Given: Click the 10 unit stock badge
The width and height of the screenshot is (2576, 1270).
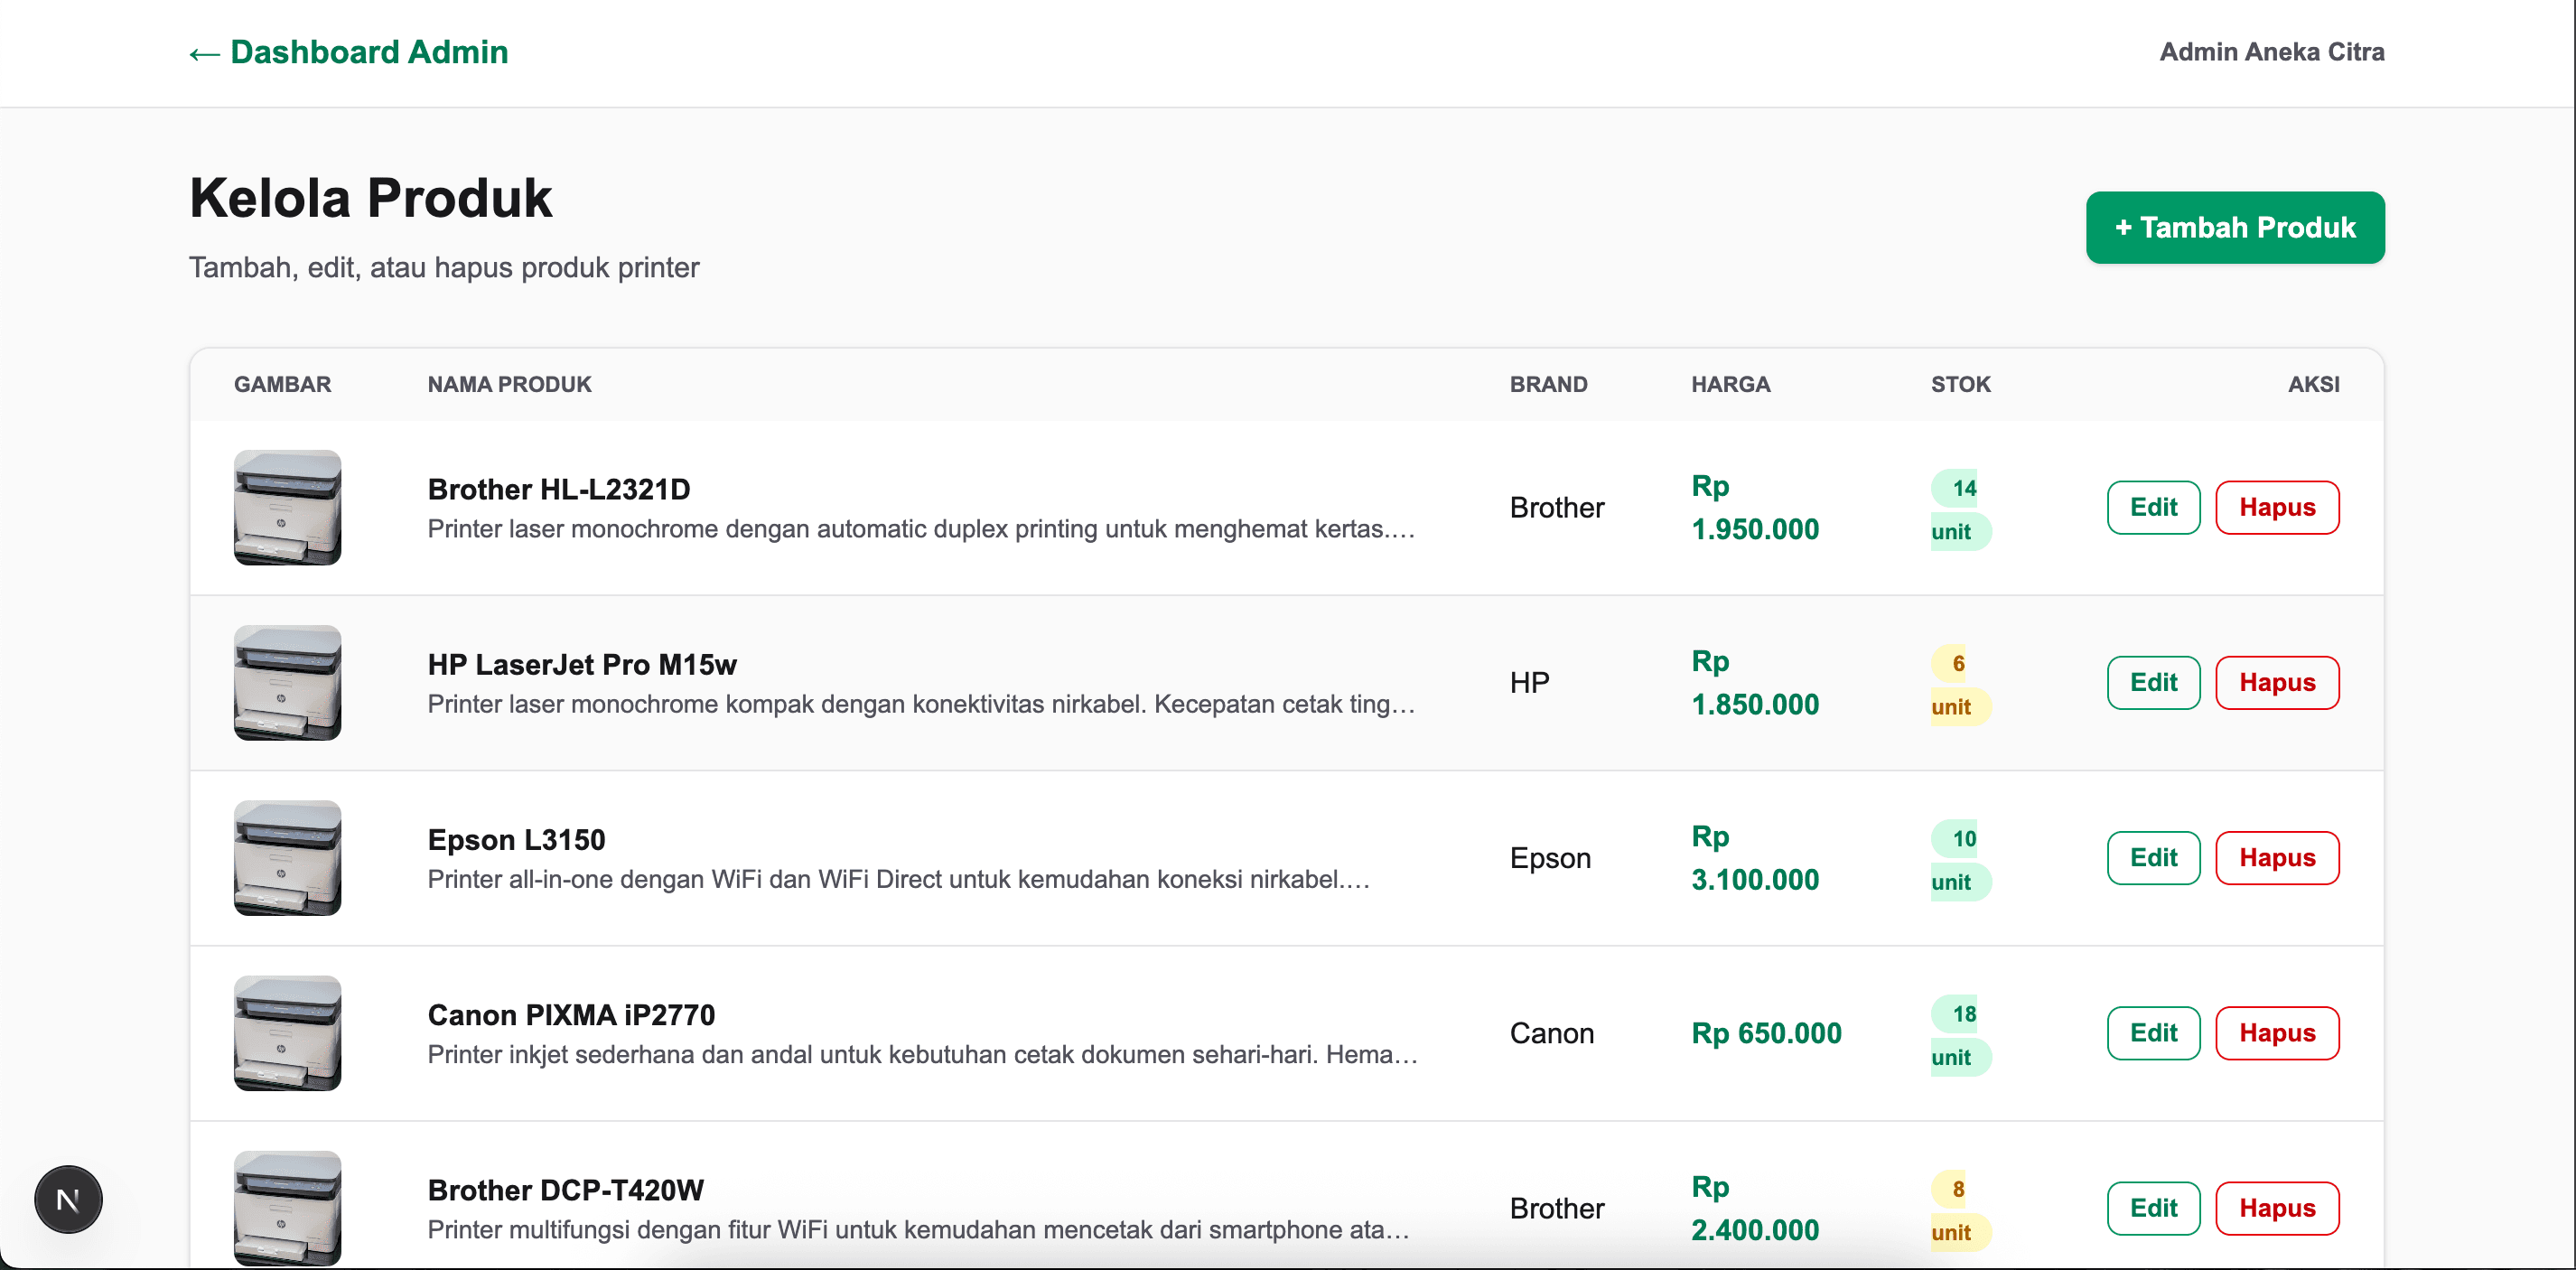Looking at the screenshot, I should [1960, 859].
